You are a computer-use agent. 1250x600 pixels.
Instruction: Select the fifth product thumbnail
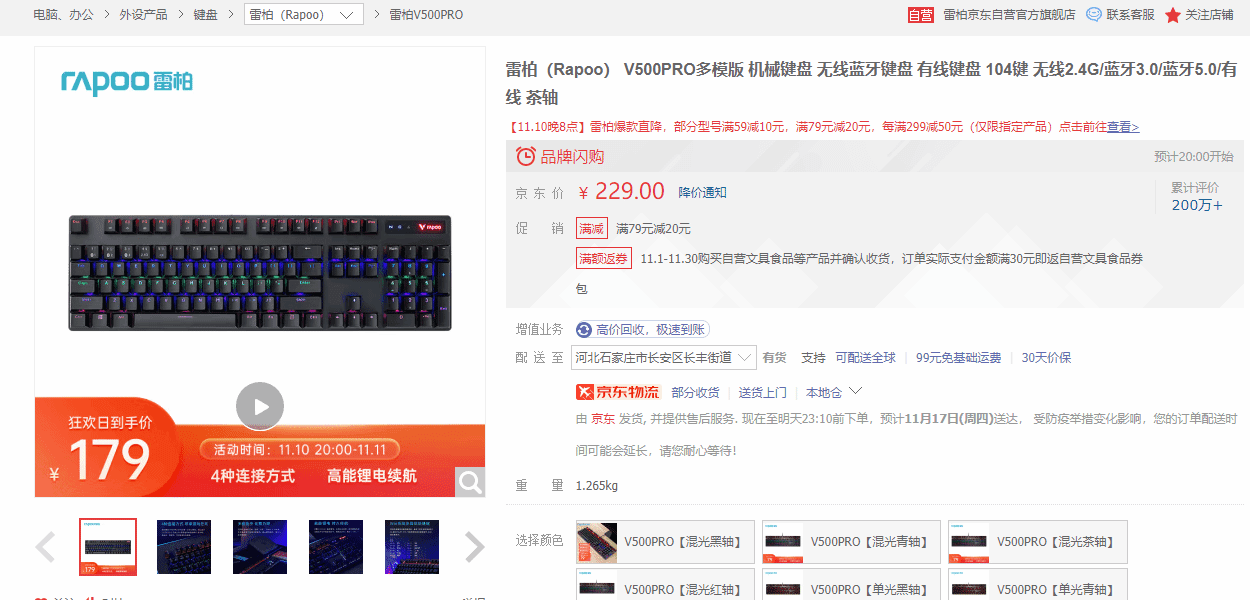coord(412,547)
